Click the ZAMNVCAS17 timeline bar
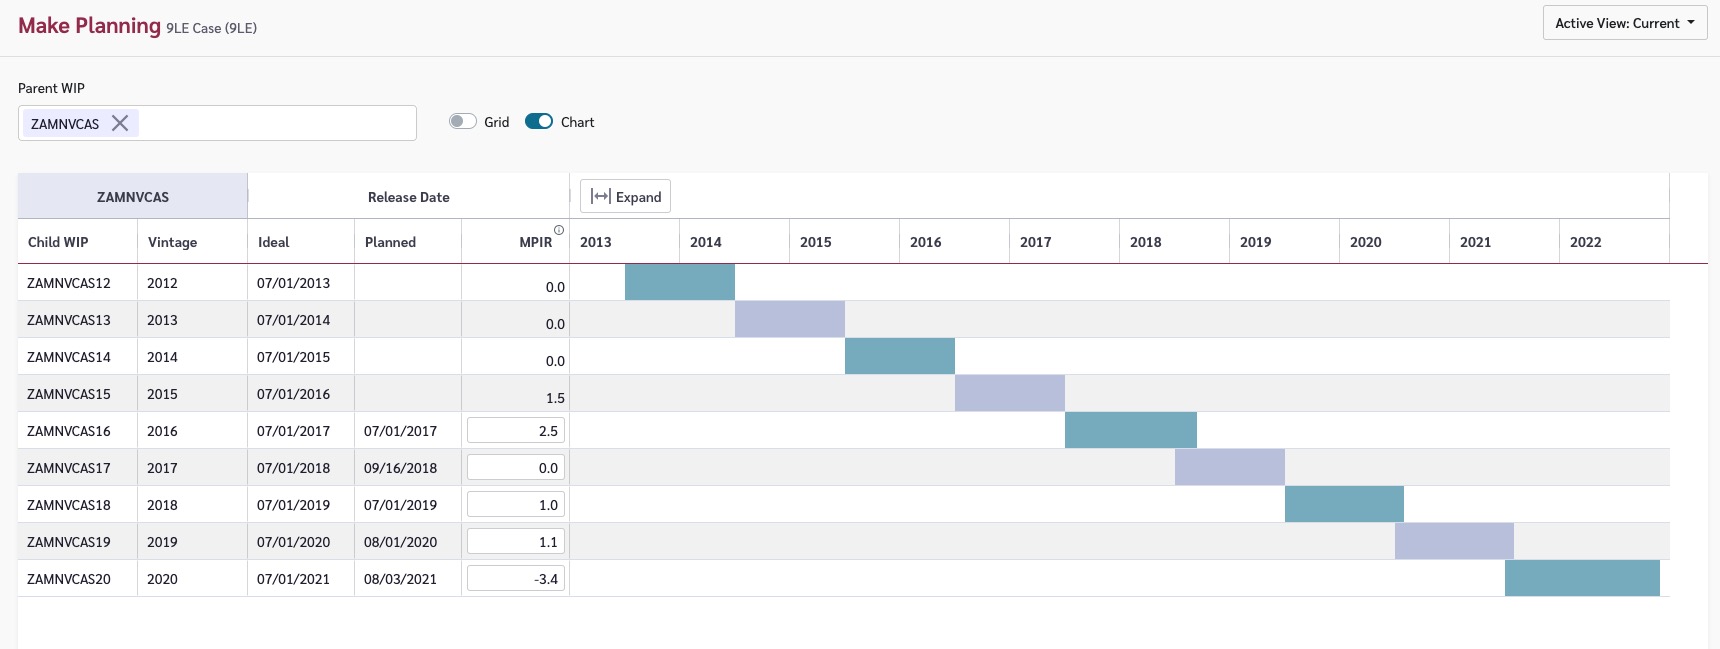The width and height of the screenshot is (1720, 649). pyautogui.click(x=1229, y=467)
